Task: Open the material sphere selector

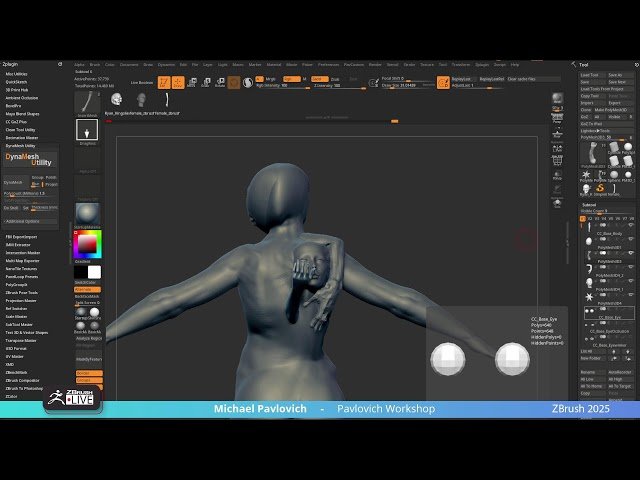Action: tap(87, 213)
